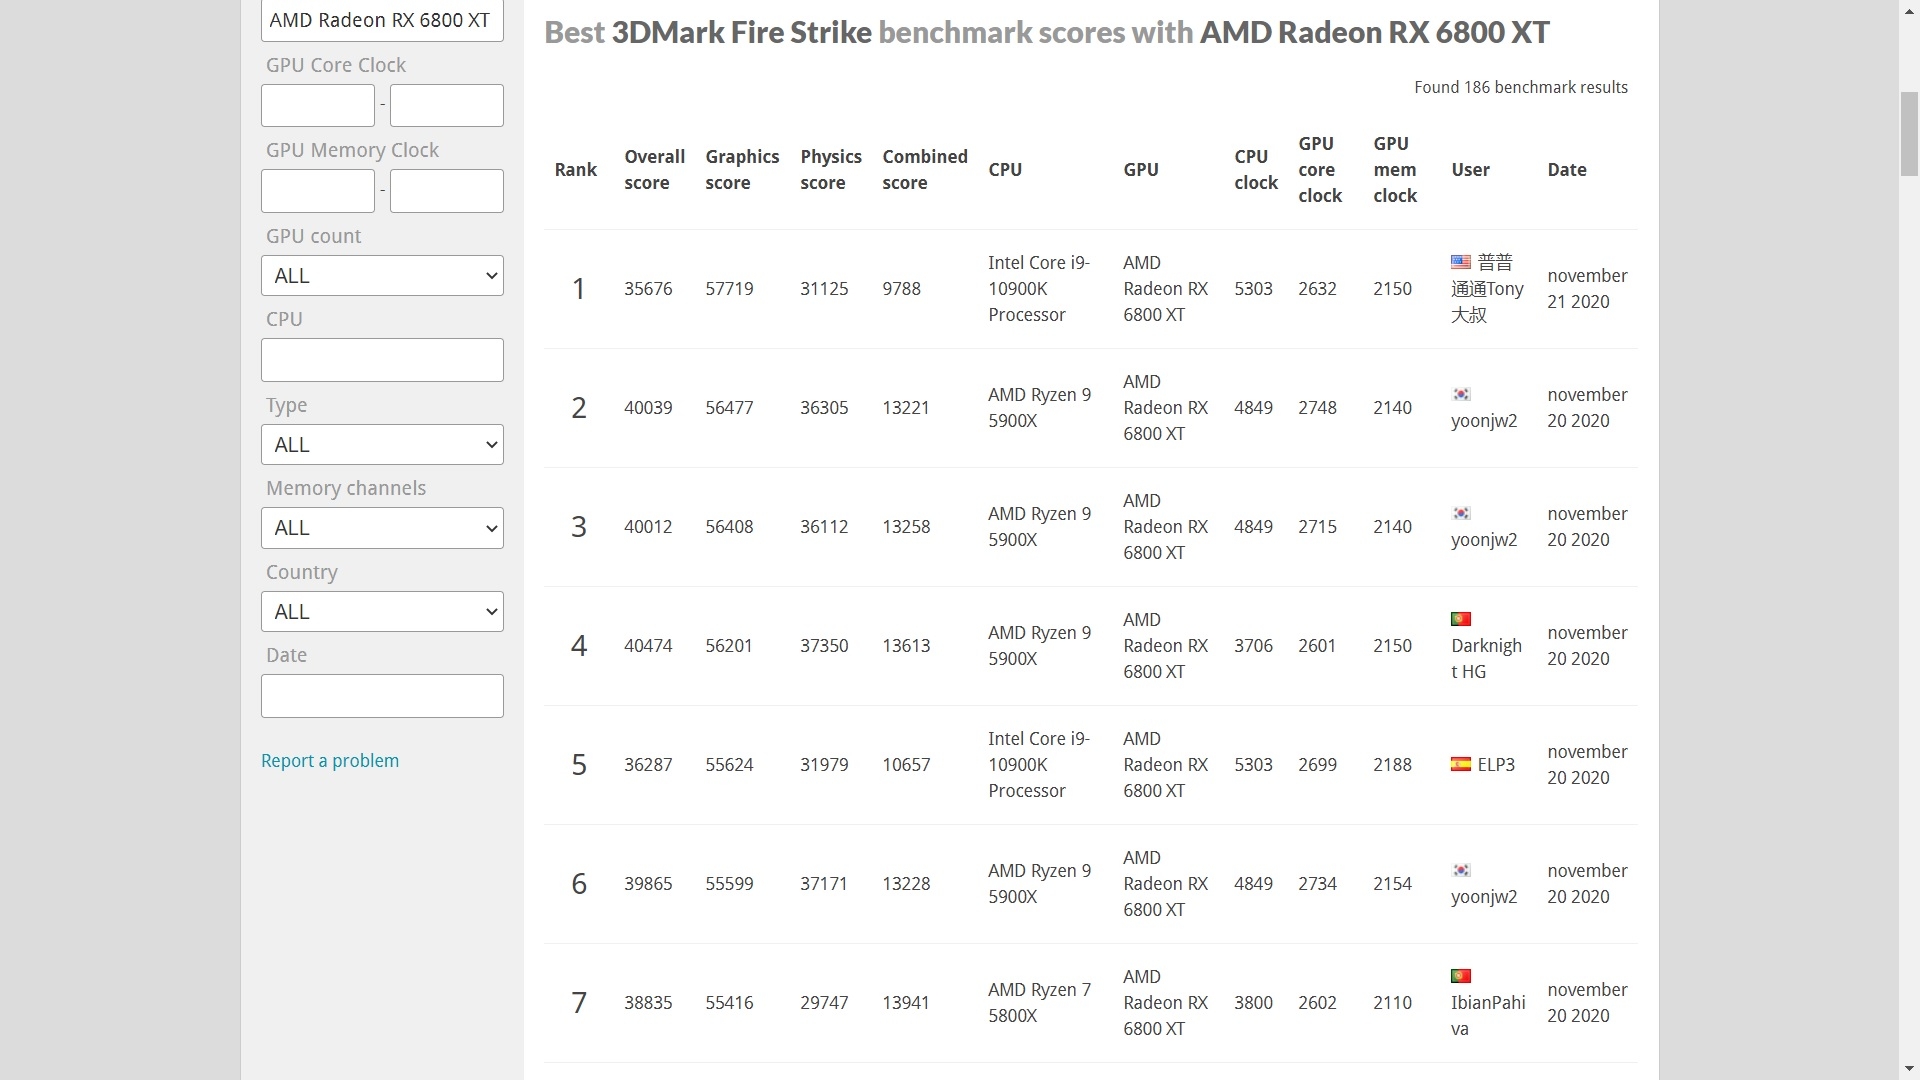Open the Report a problem link
Image resolution: width=1920 pixels, height=1080 pixels.
coord(330,761)
